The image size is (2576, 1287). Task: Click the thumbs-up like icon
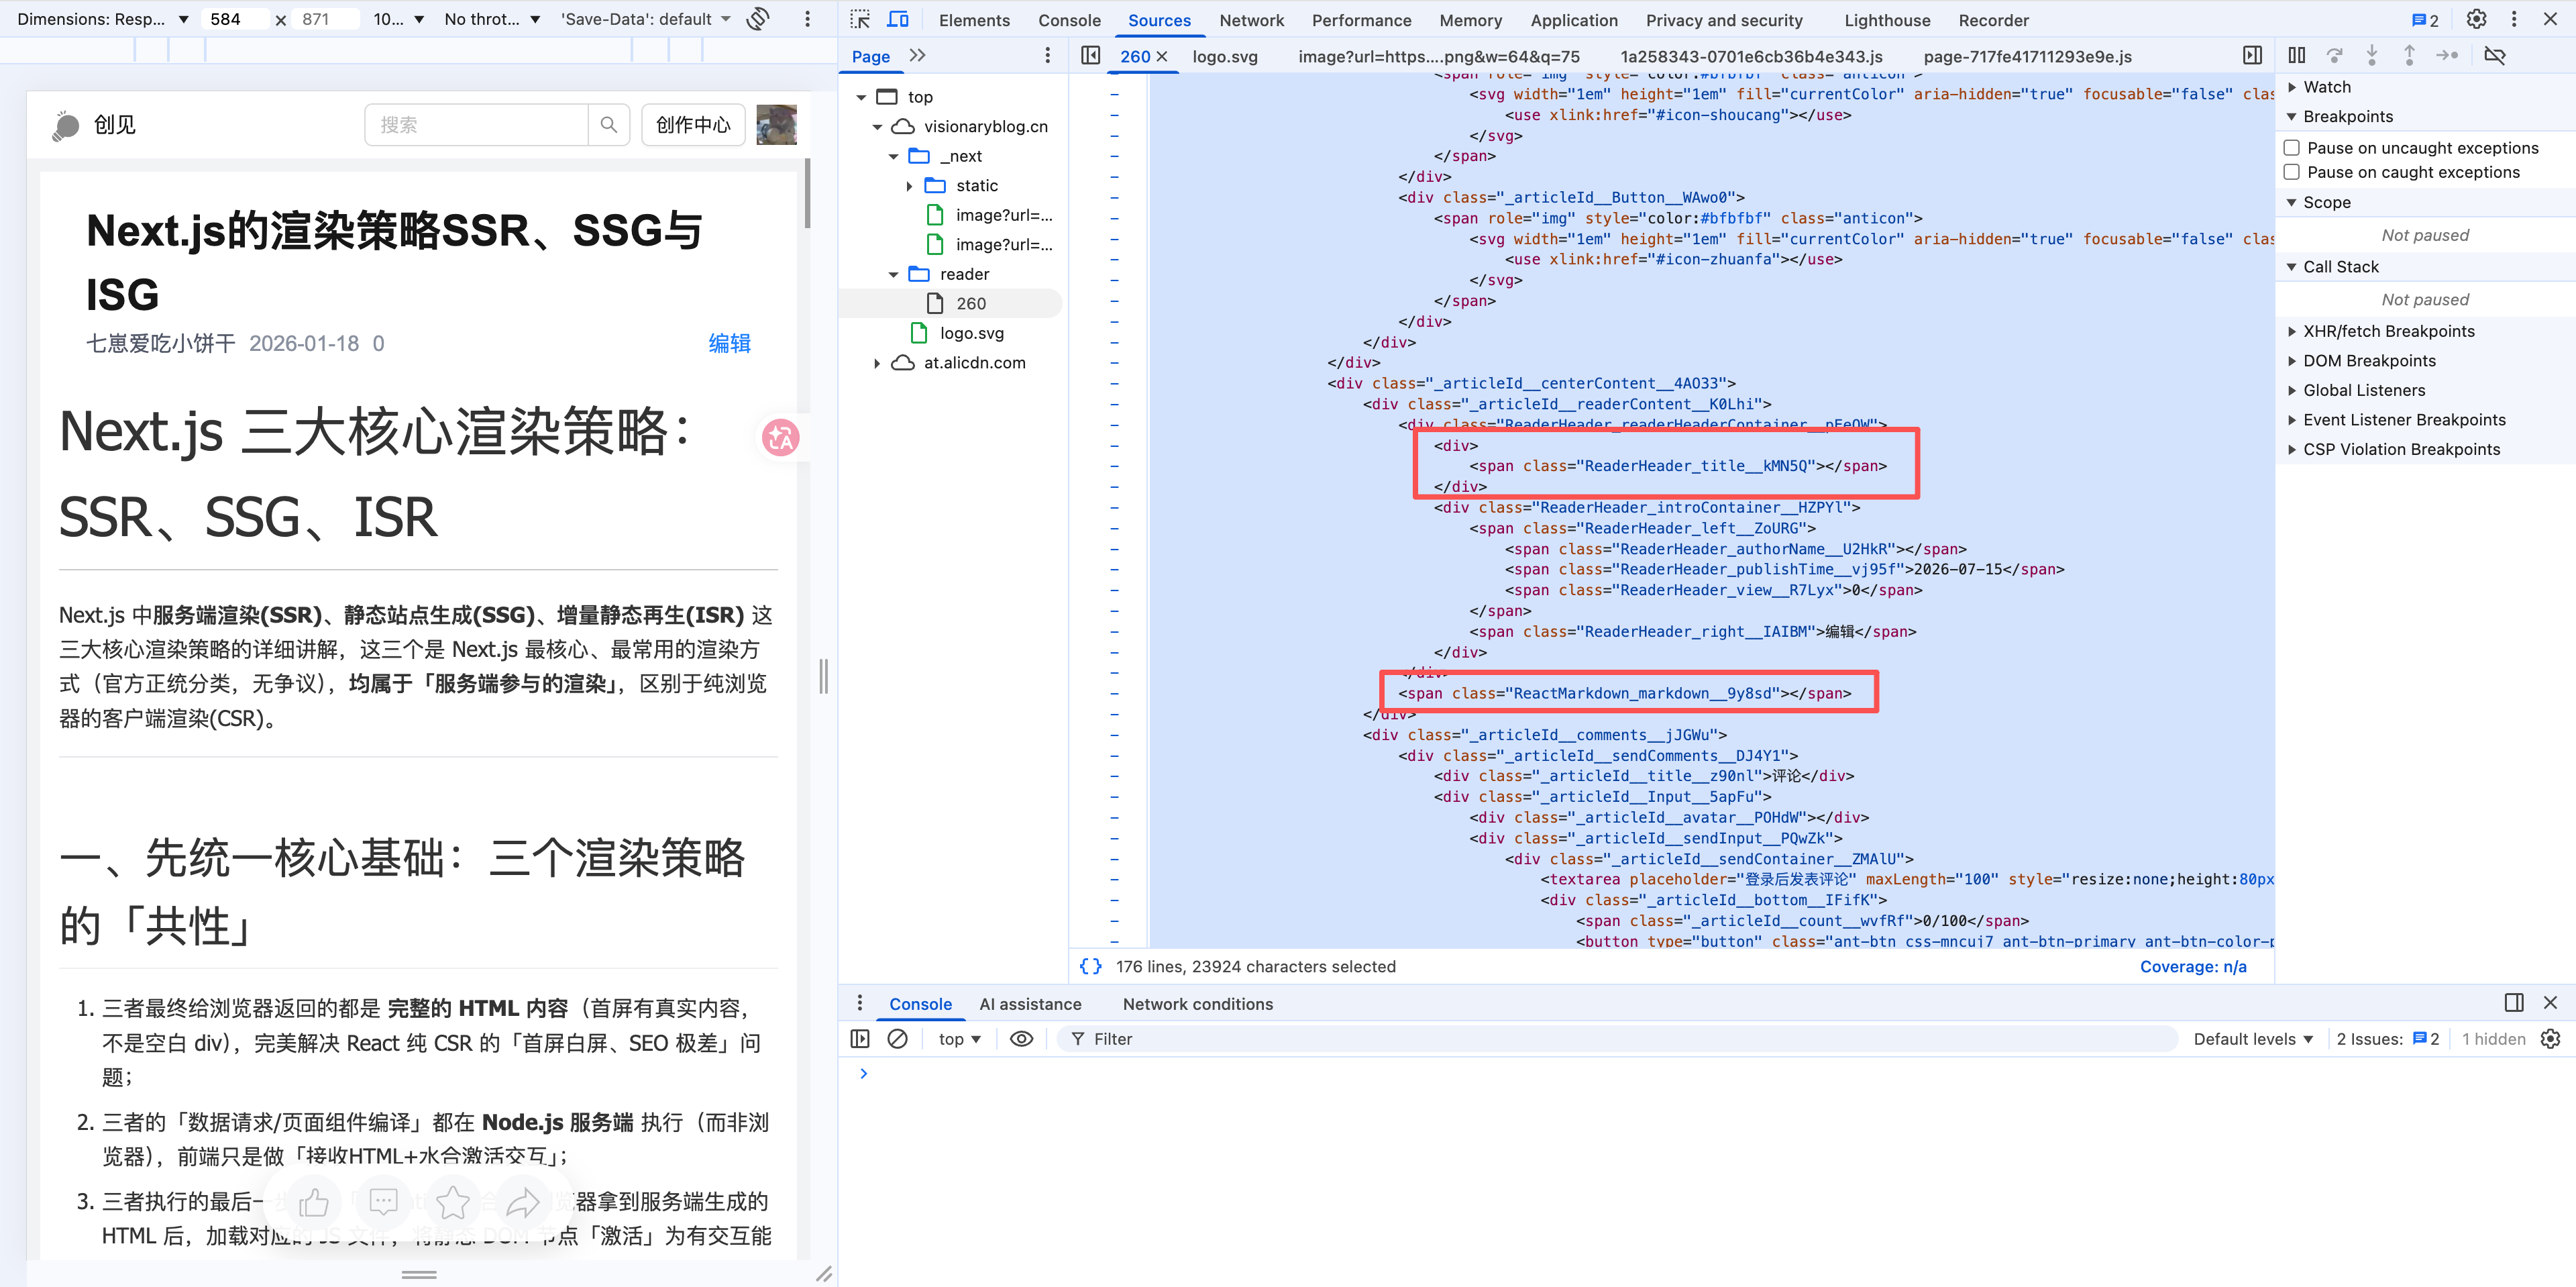pos(314,1202)
